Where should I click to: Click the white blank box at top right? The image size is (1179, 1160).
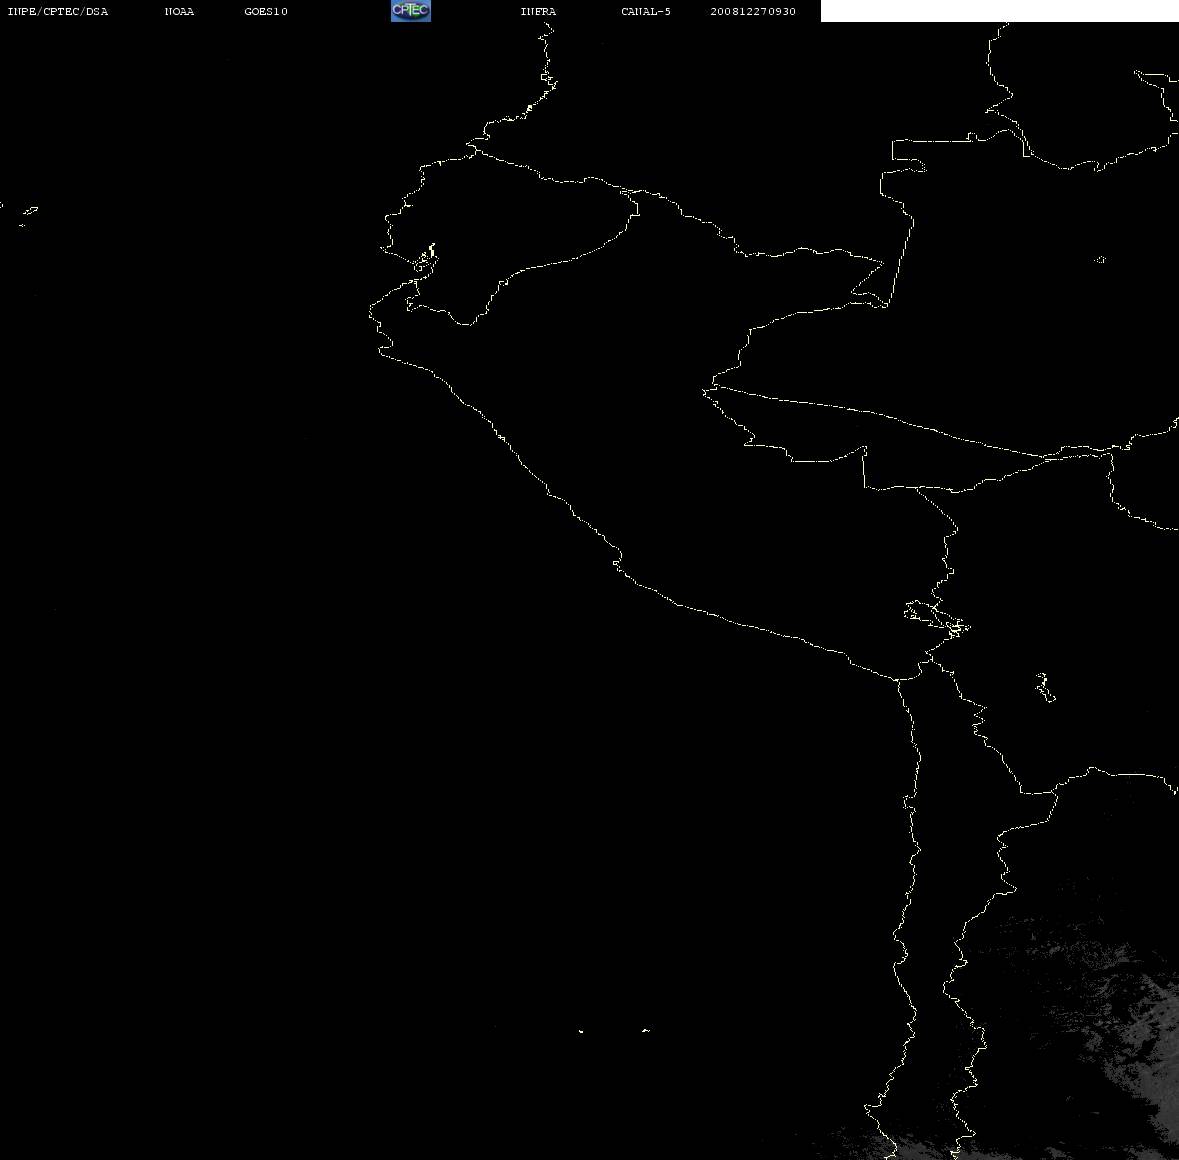click(999, 11)
